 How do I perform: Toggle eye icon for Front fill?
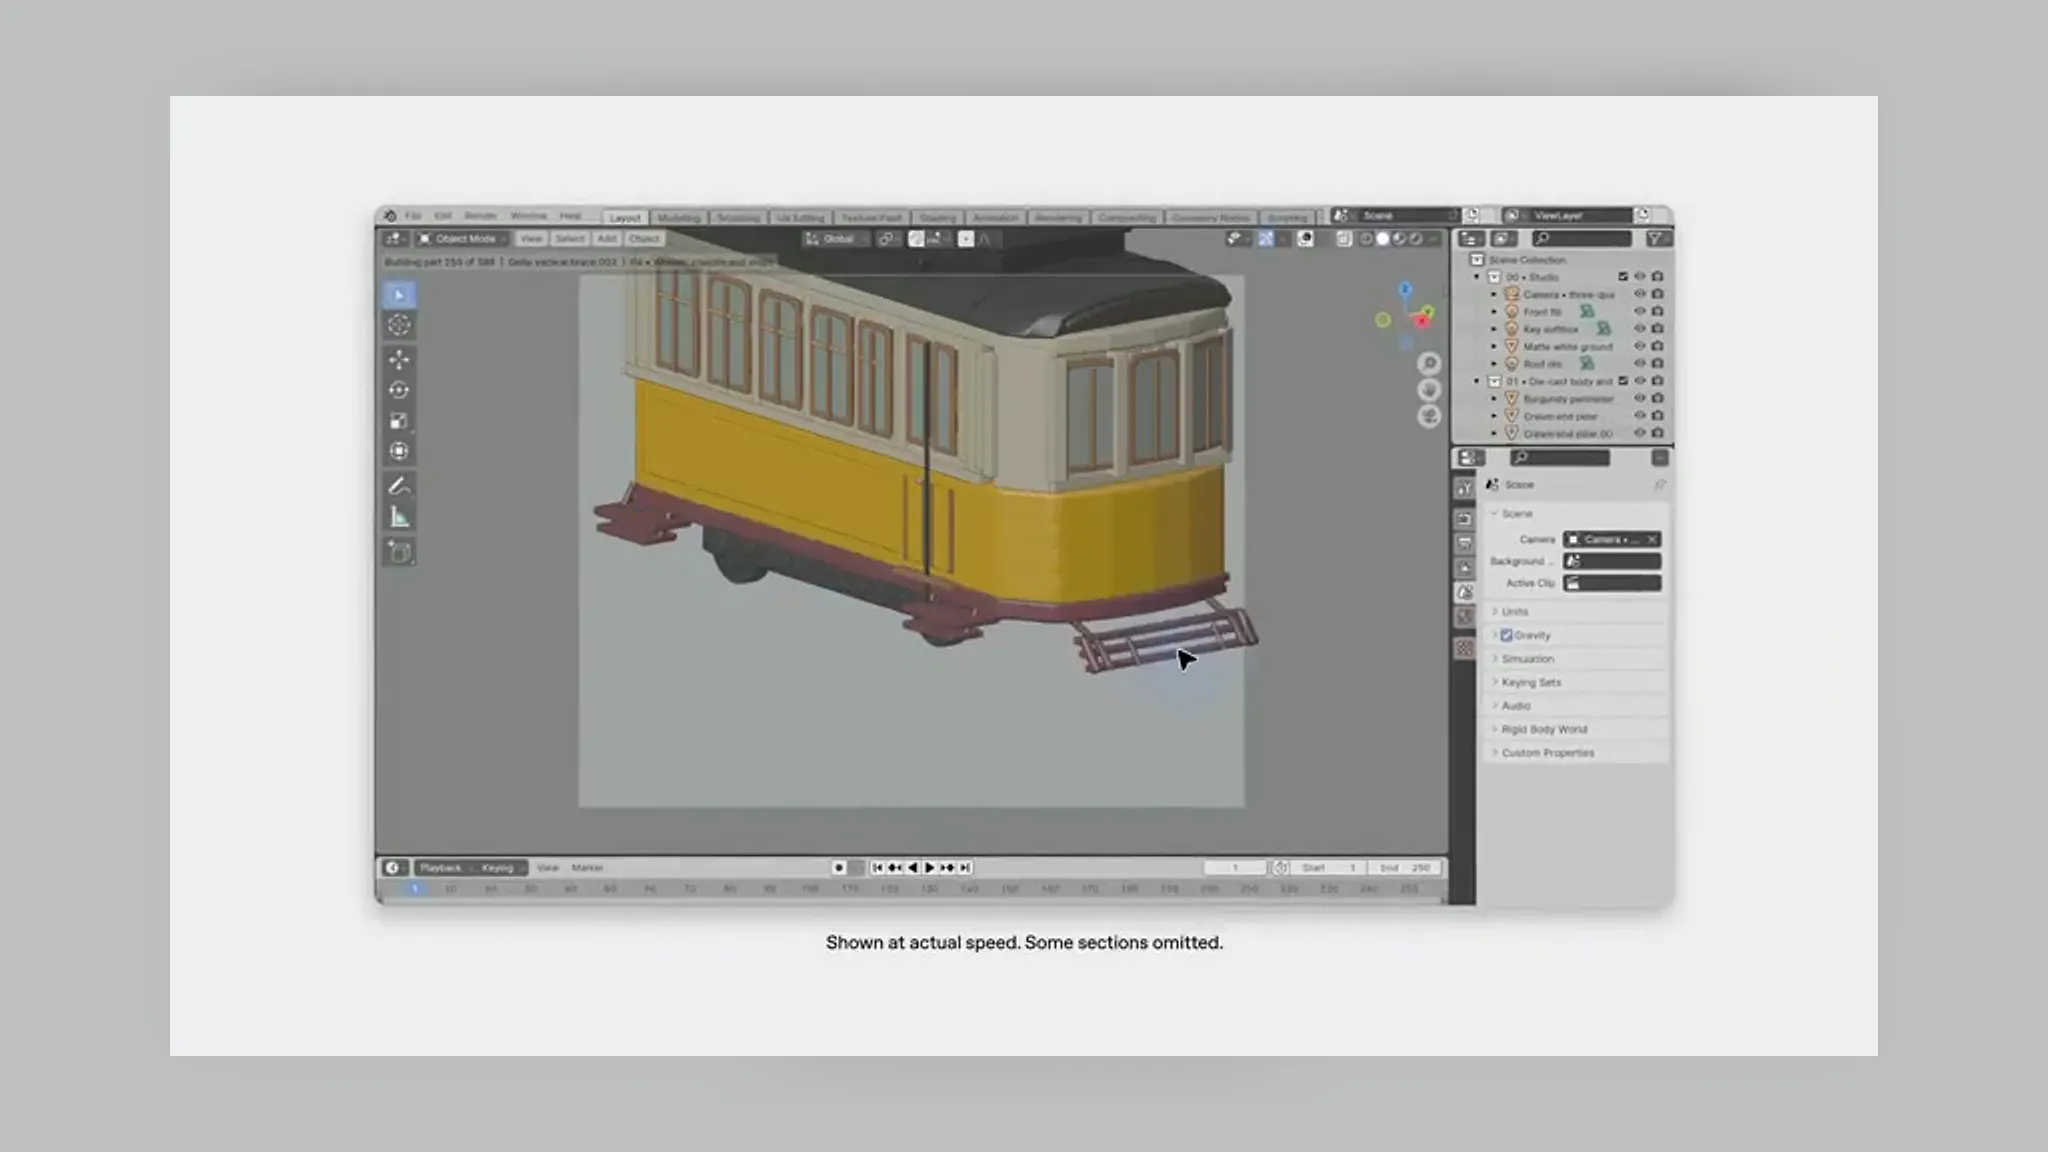click(1640, 311)
